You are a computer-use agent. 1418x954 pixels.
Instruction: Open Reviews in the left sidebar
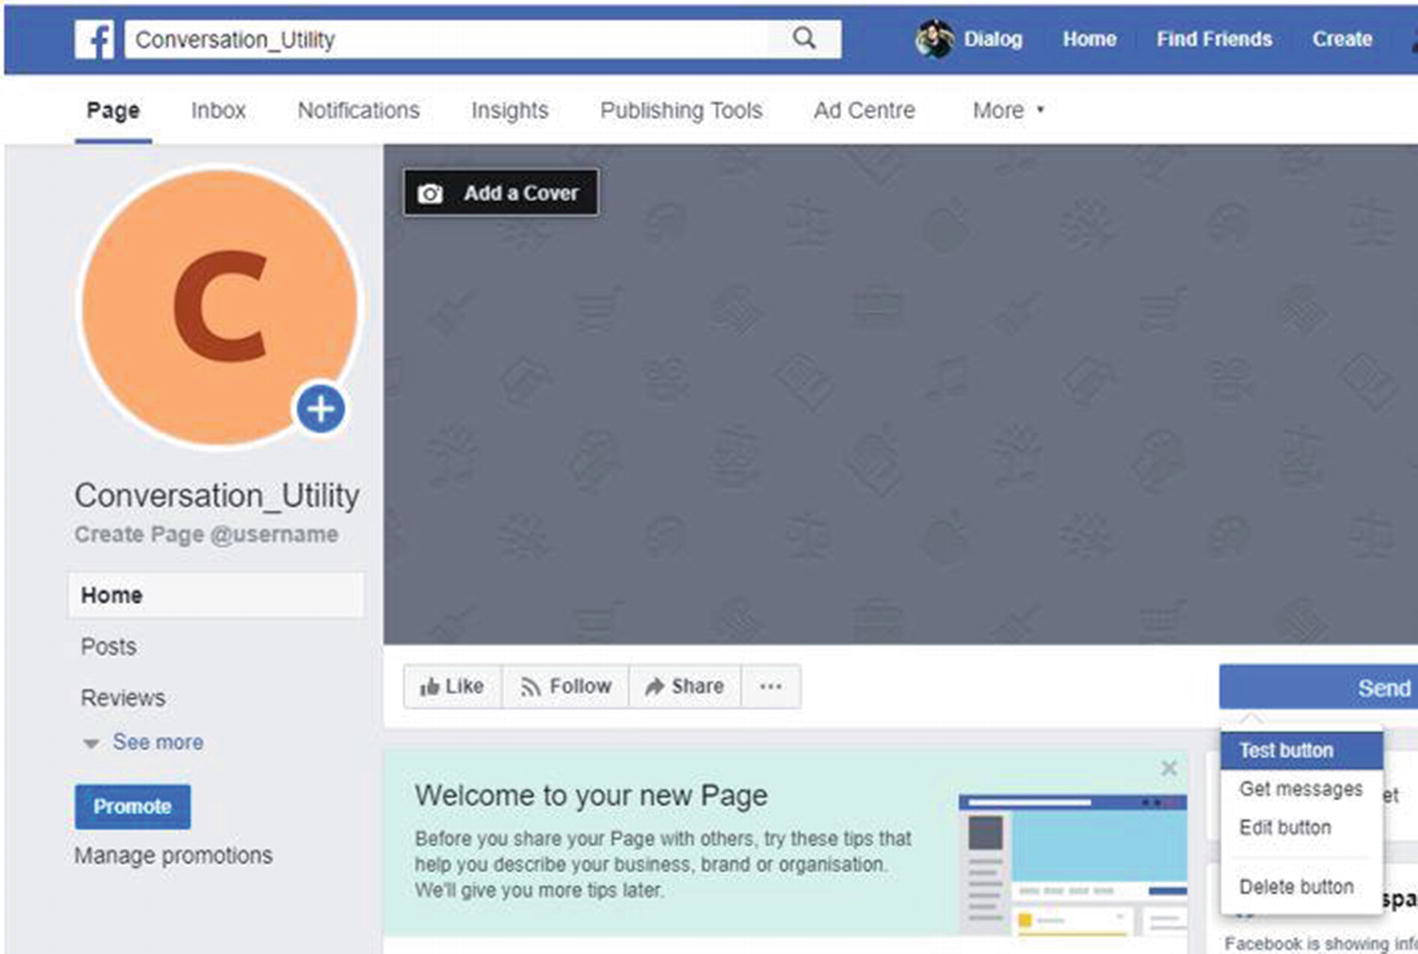[123, 697]
